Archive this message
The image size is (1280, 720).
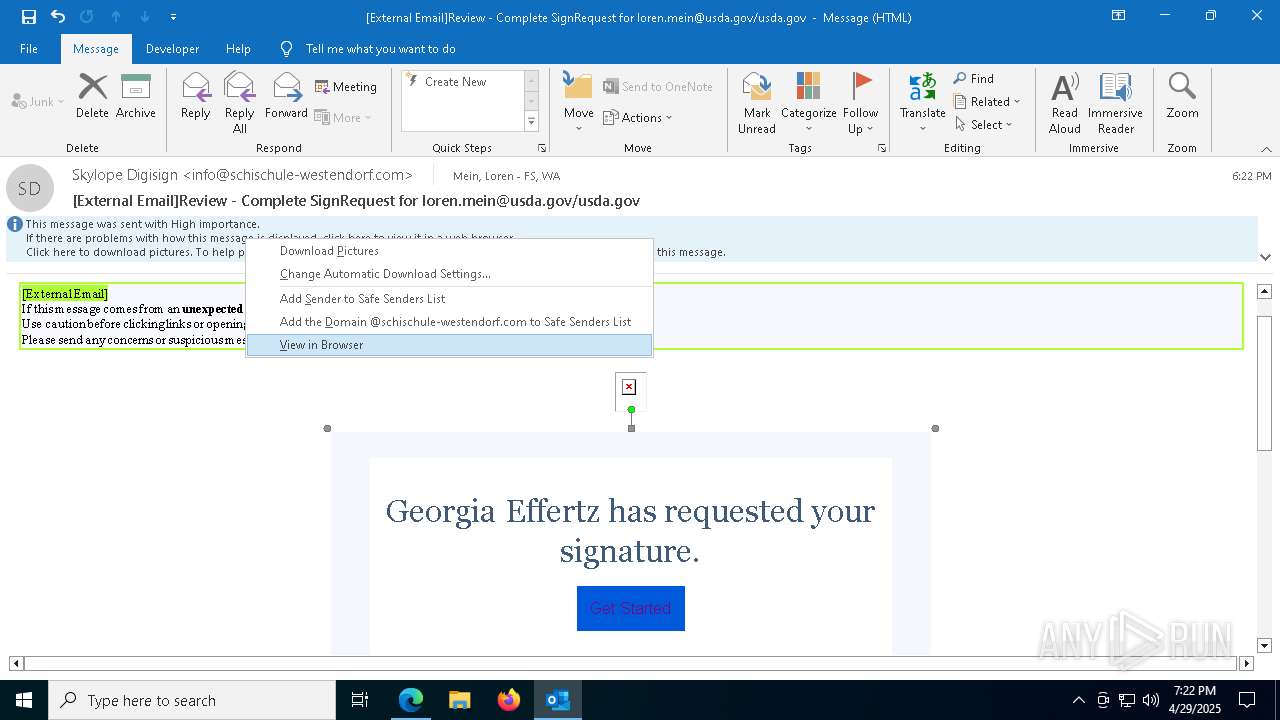click(x=136, y=96)
